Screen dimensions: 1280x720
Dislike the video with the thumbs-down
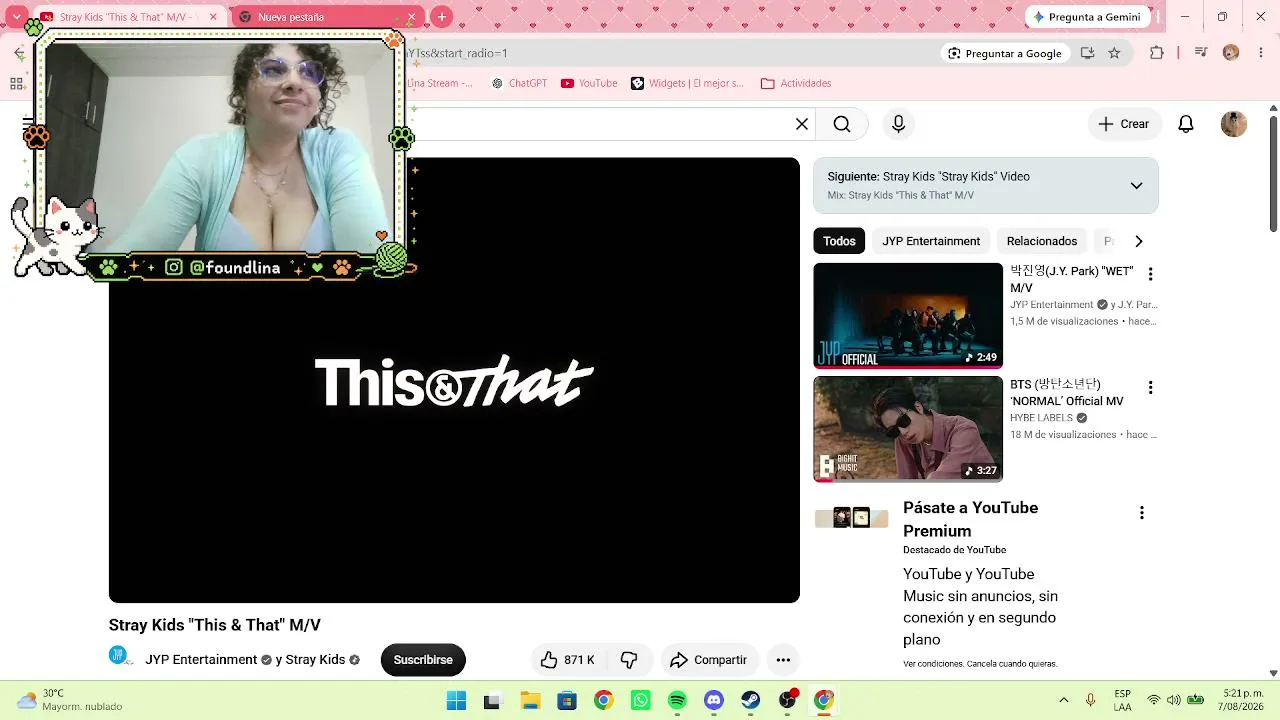(x=629, y=660)
